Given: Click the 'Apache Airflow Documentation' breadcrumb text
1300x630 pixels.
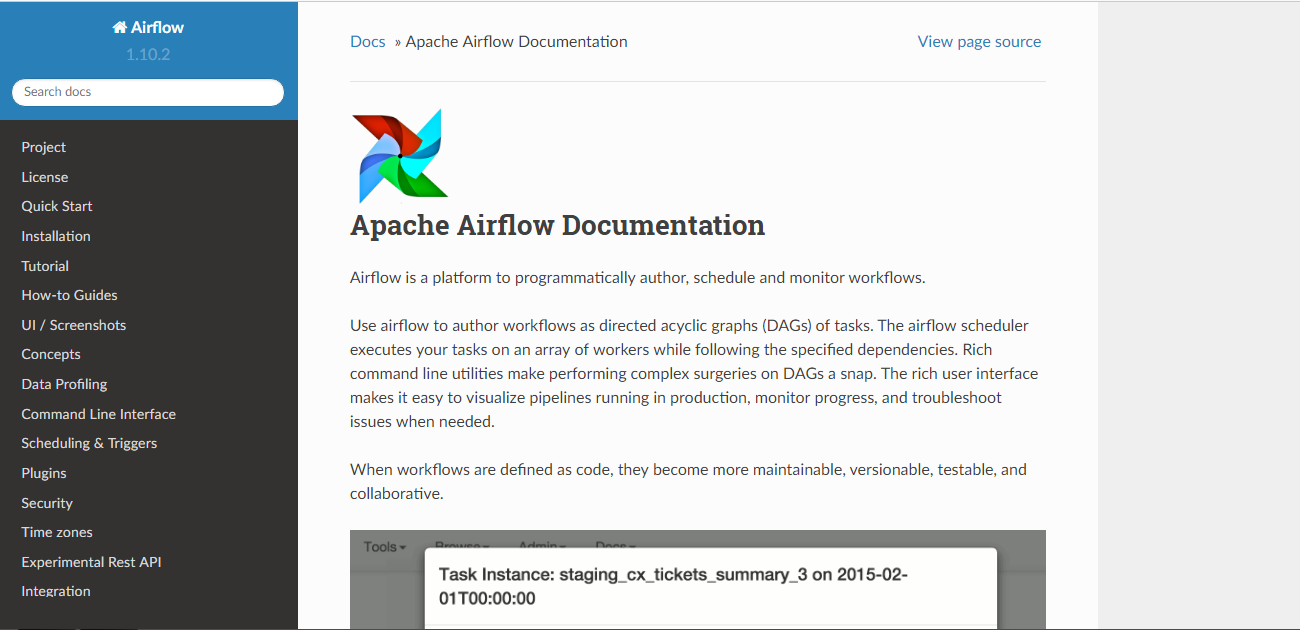Looking at the screenshot, I should pyautogui.click(x=517, y=42).
